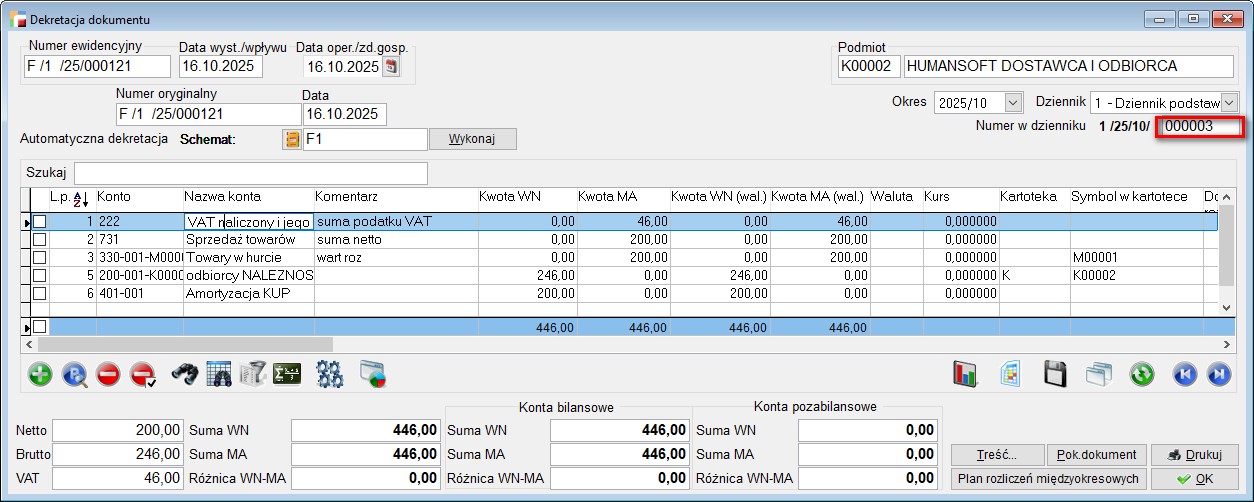Image resolution: width=1254 pixels, height=502 pixels.
Task: Open the sigma formula calculator icon
Action: pos(288,374)
